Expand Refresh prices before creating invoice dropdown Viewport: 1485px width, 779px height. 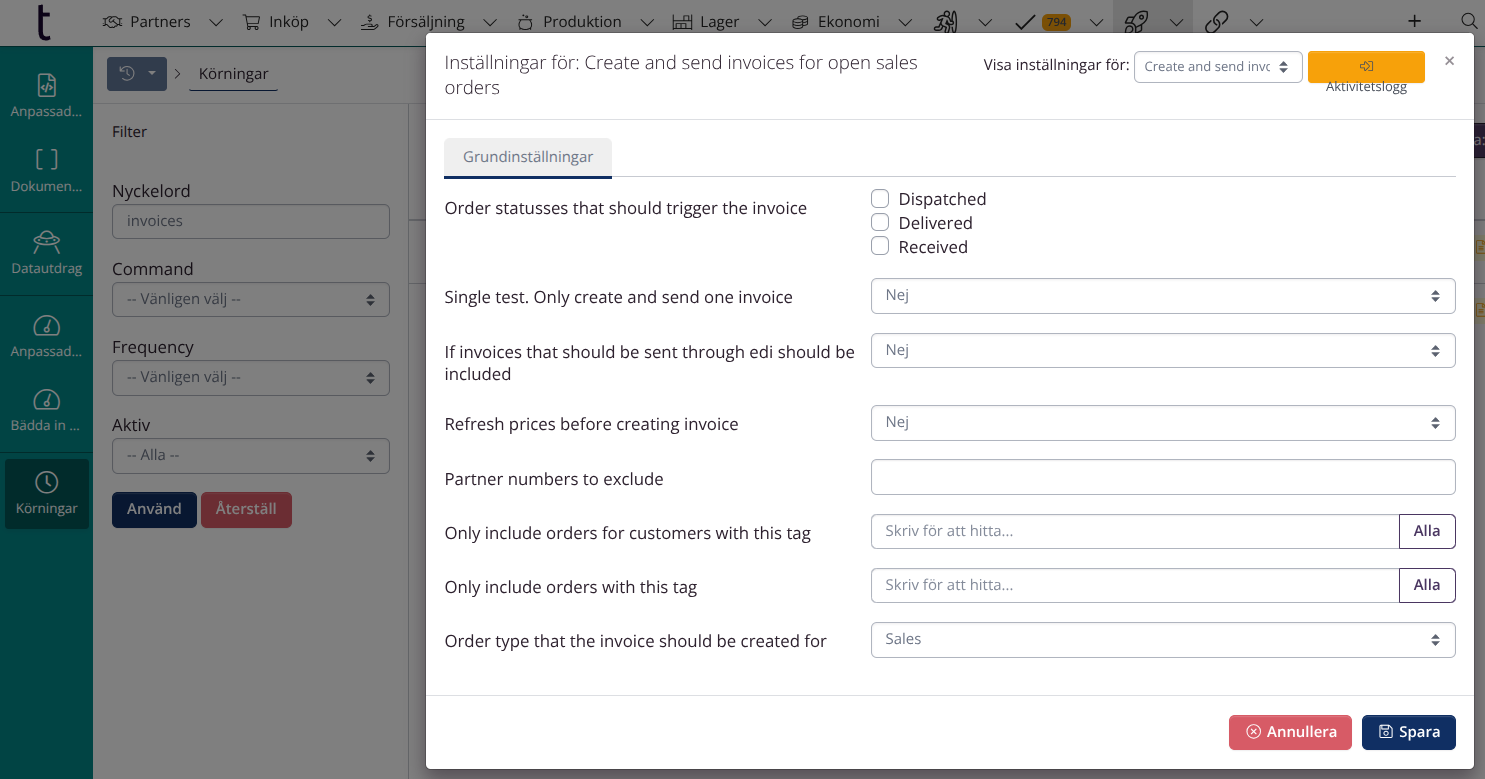click(1162, 423)
